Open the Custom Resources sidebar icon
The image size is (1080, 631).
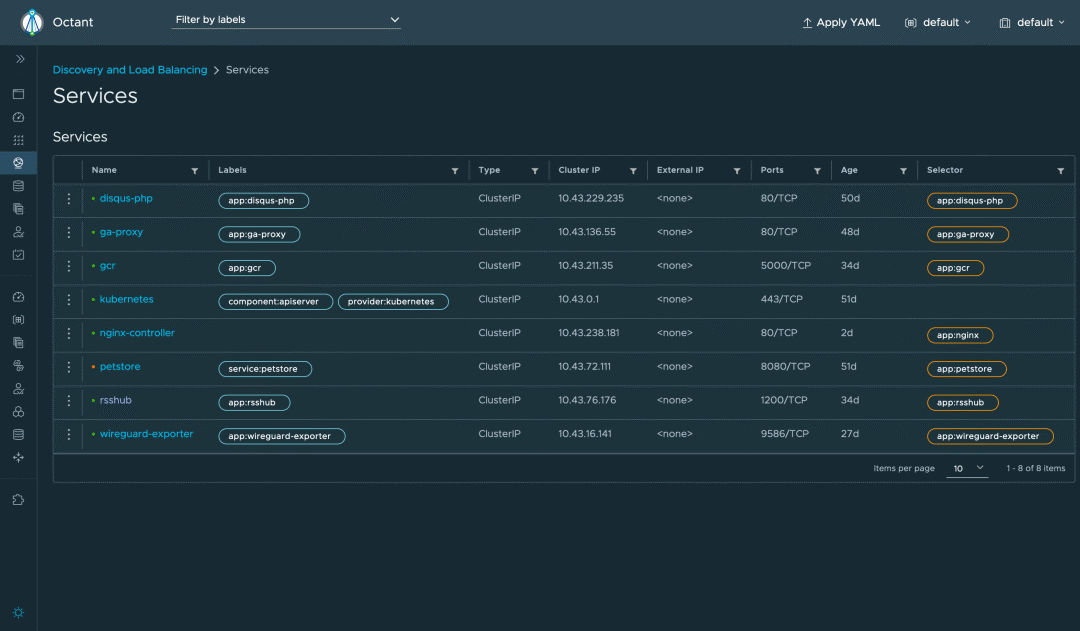(19, 209)
